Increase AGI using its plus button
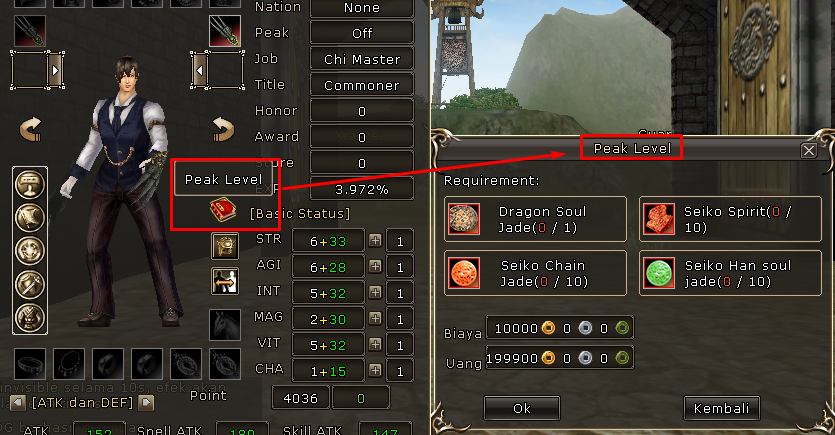Screen dimensions: 835x435 (x=375, y=267)
